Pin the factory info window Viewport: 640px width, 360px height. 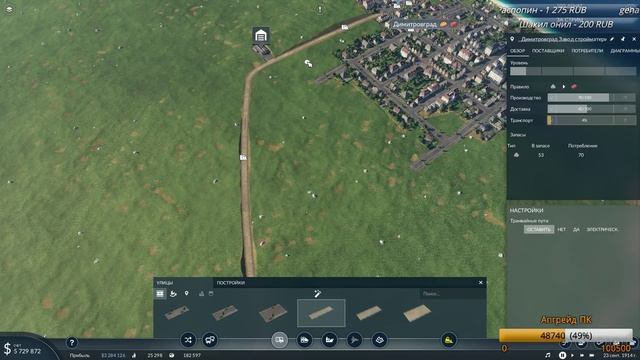click(623, 39)
